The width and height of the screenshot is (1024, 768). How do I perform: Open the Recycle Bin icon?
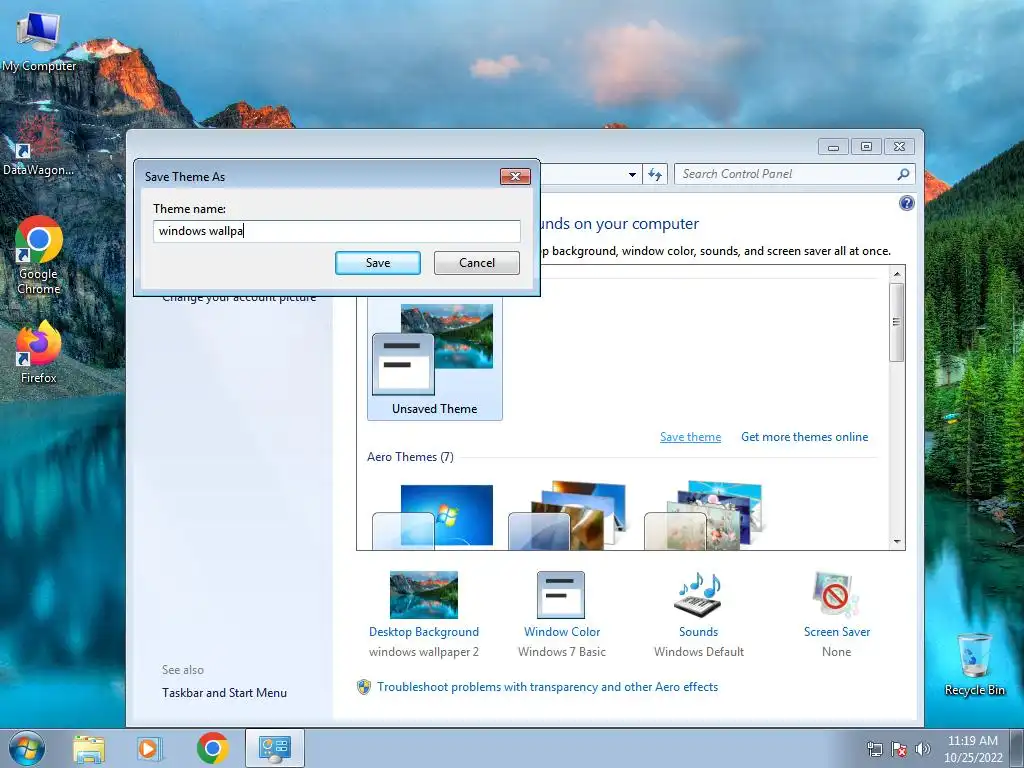[974, 664]
